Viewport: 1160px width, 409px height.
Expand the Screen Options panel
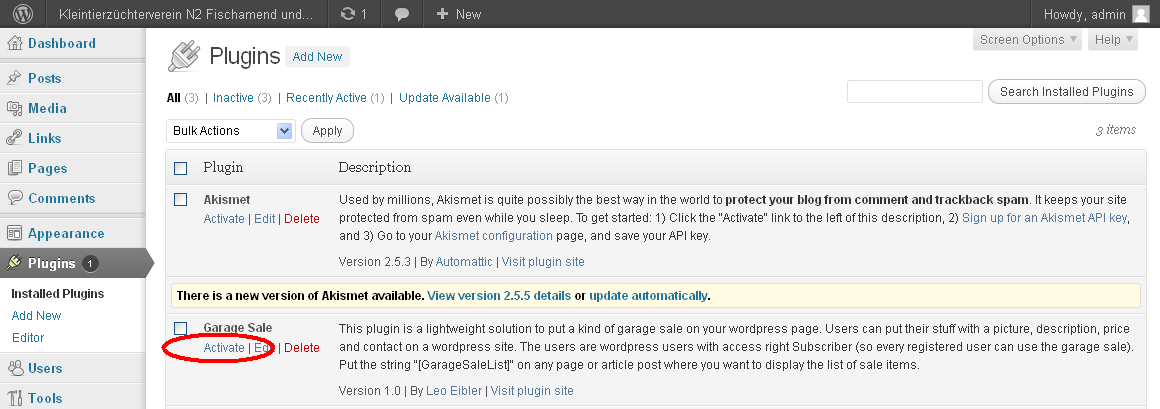click(1027, 40)
